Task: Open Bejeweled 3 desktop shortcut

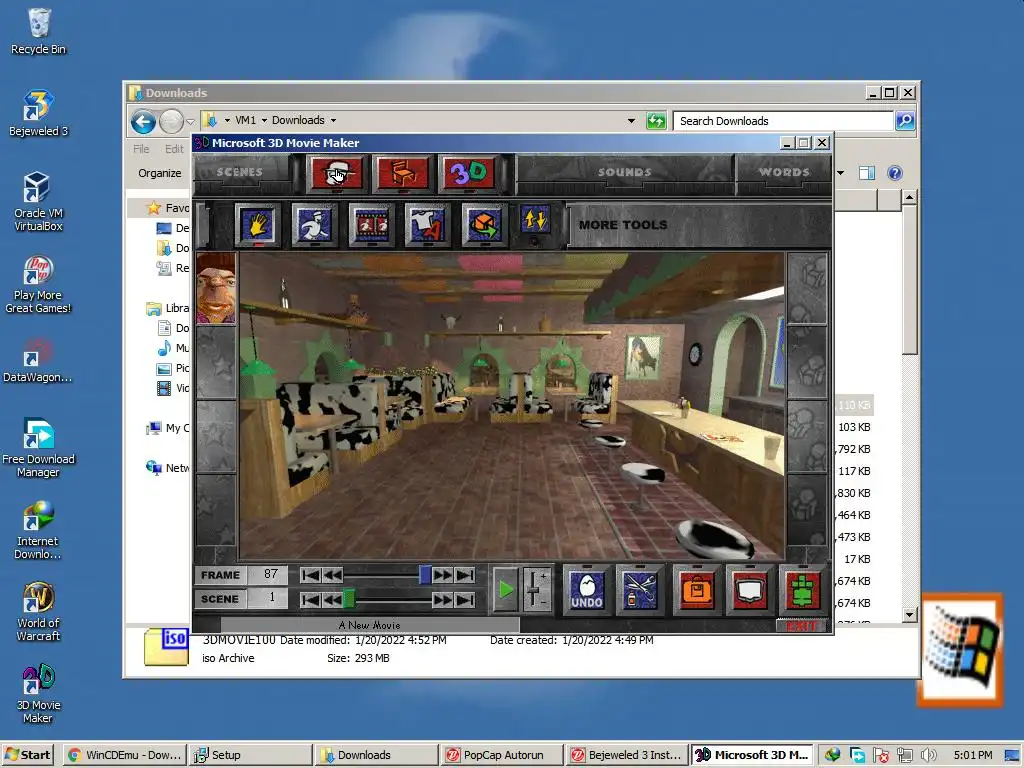Action: 39,112
